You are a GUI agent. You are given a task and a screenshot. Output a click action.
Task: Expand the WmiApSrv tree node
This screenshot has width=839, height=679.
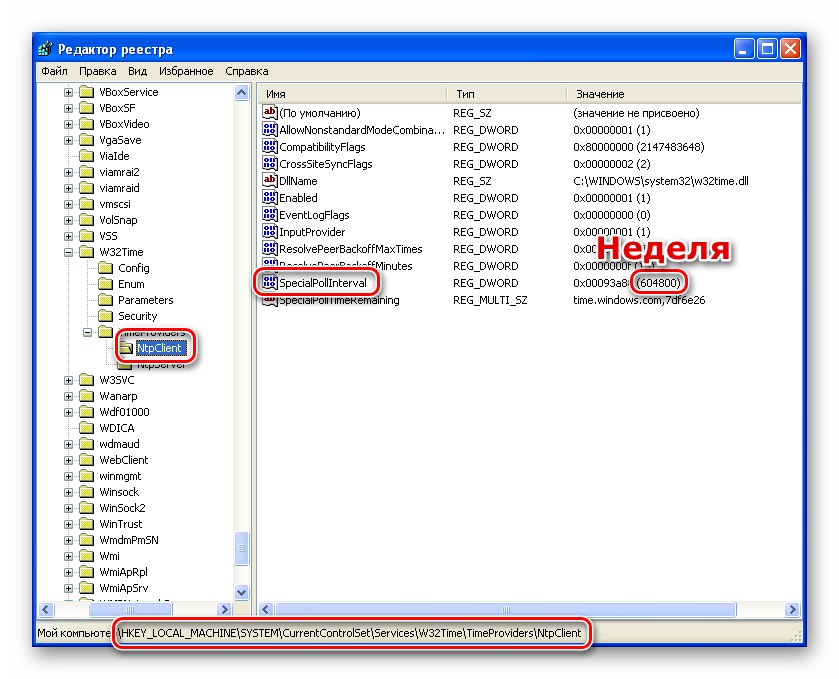68,588
